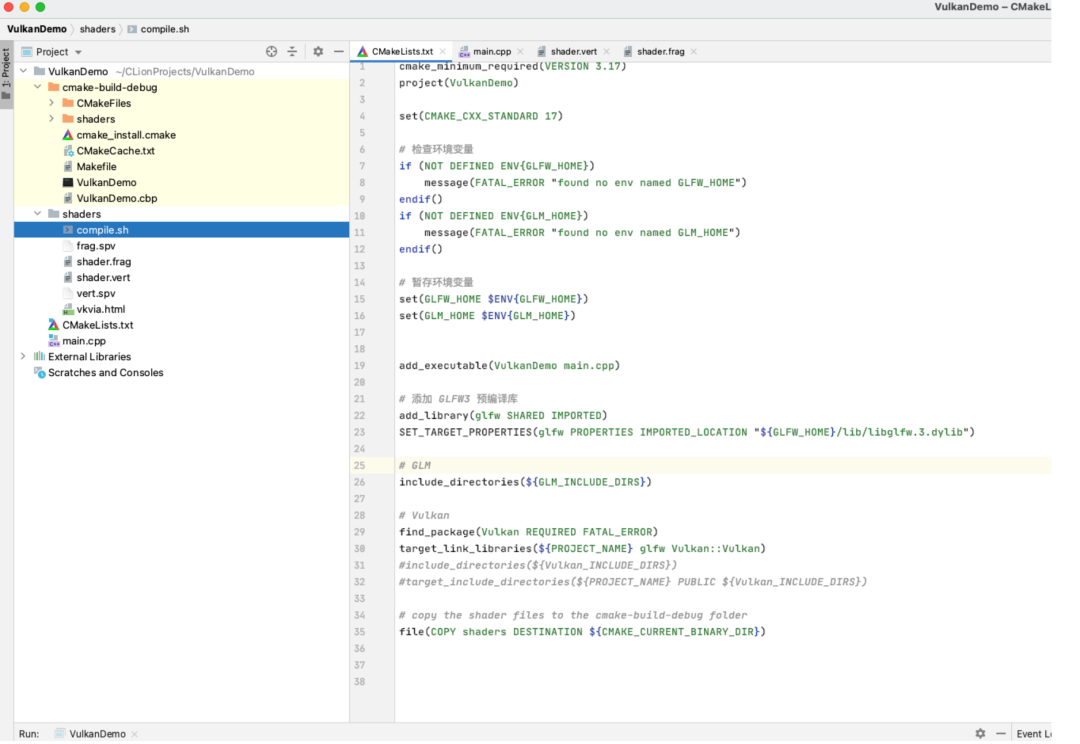1080x744 pixels.
Task: Close the CMakeLists.txt tab
Action: click(x=443, y=52)
